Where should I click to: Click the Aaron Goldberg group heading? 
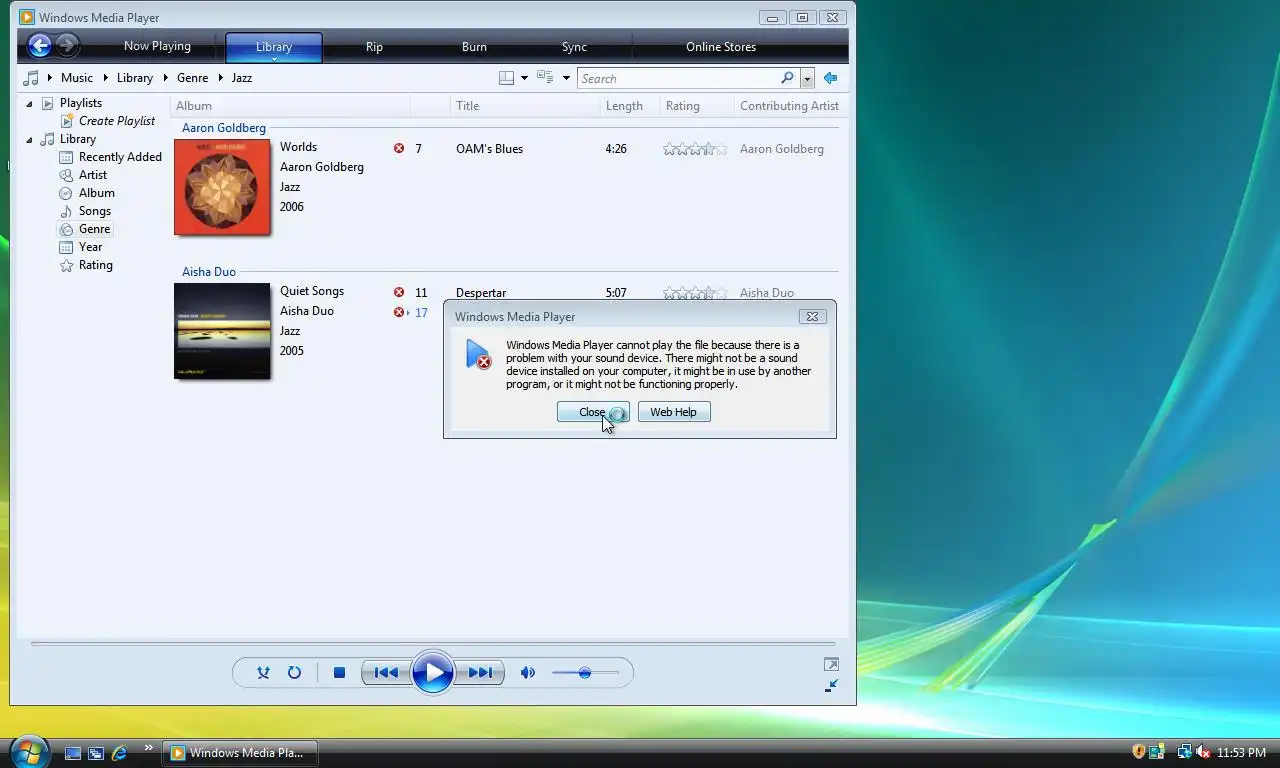(x=224, y=128)
